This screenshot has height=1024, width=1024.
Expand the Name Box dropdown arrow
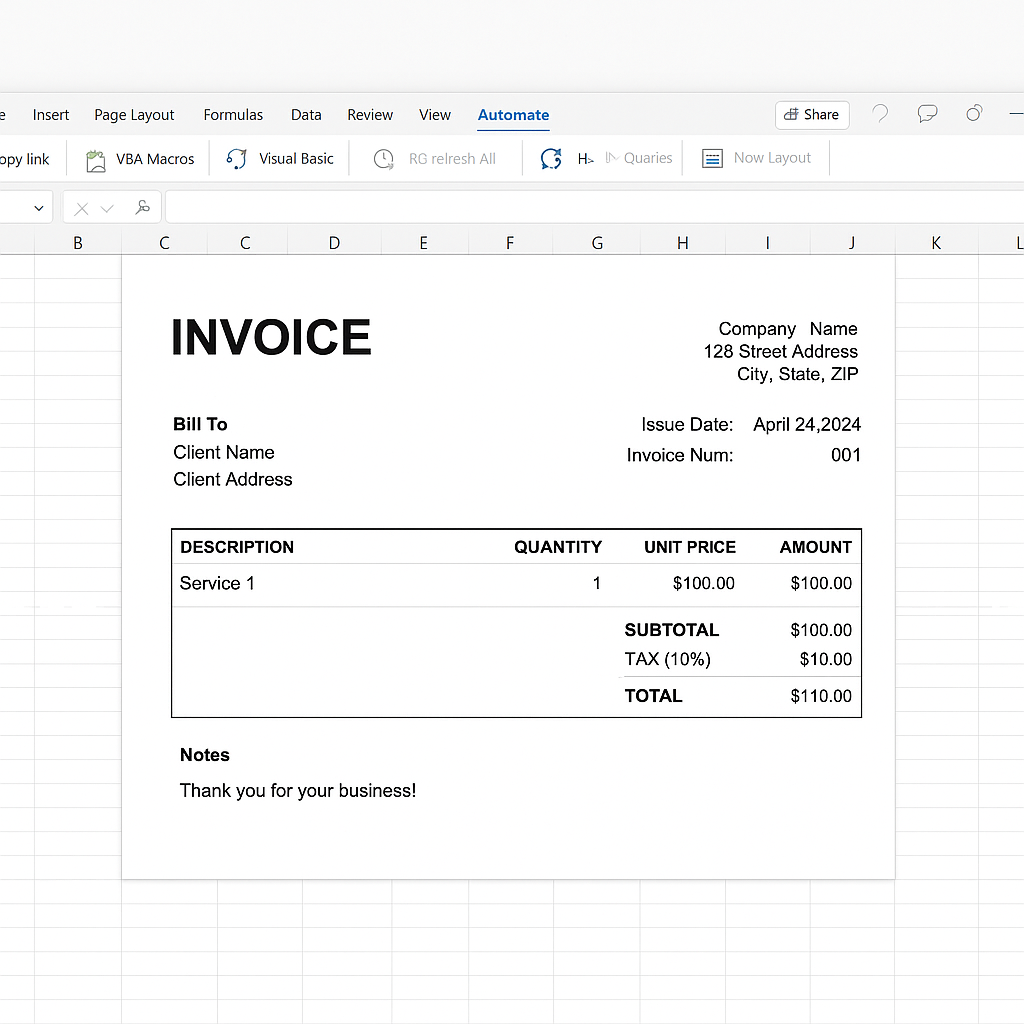[39, 208]
